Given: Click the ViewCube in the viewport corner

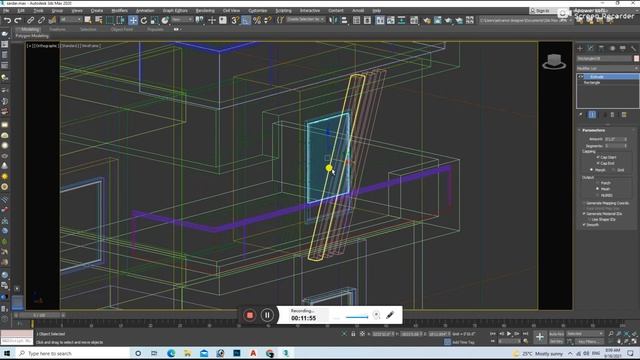Looking at the screenshot, I should click(x=554, y=62).
